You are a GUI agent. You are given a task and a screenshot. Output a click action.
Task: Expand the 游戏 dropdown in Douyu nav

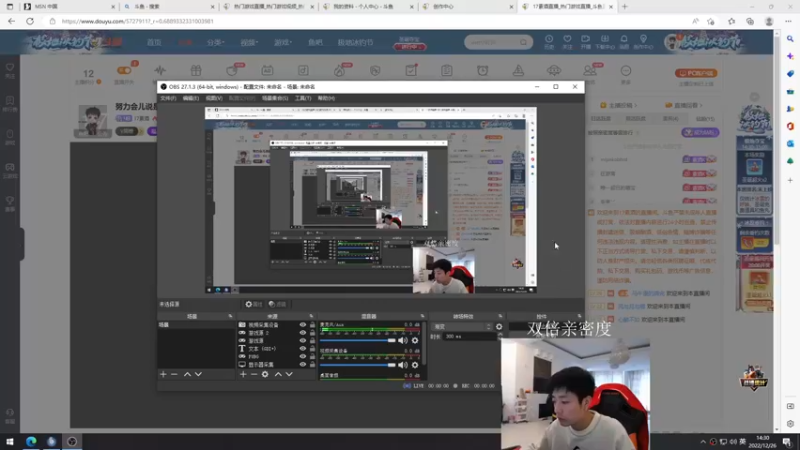[283, 43]
